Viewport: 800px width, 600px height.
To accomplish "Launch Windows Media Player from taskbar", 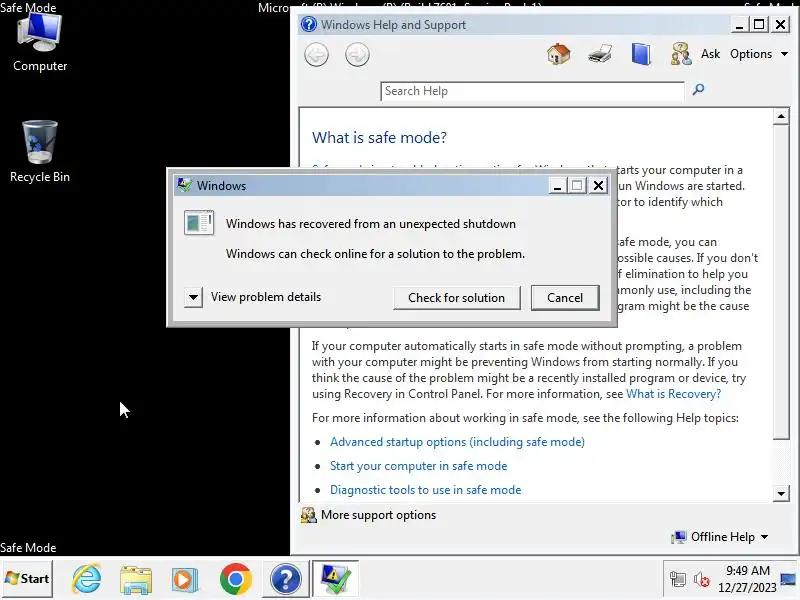I will coord(185,580).
